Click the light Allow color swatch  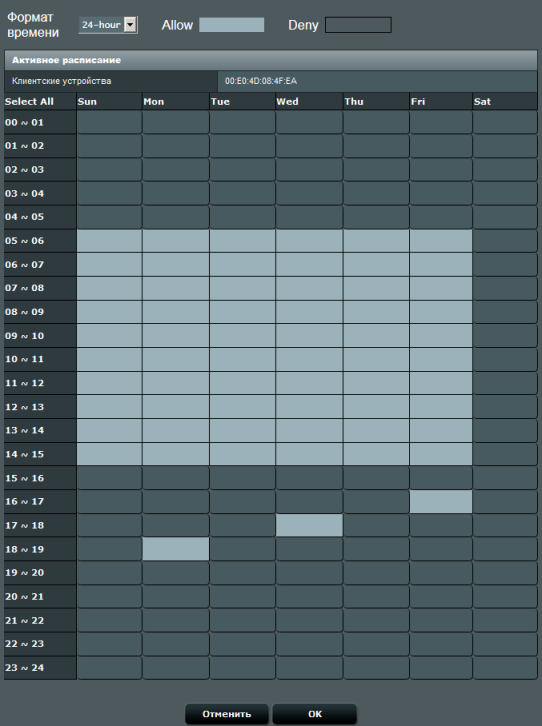coord(231,25)
